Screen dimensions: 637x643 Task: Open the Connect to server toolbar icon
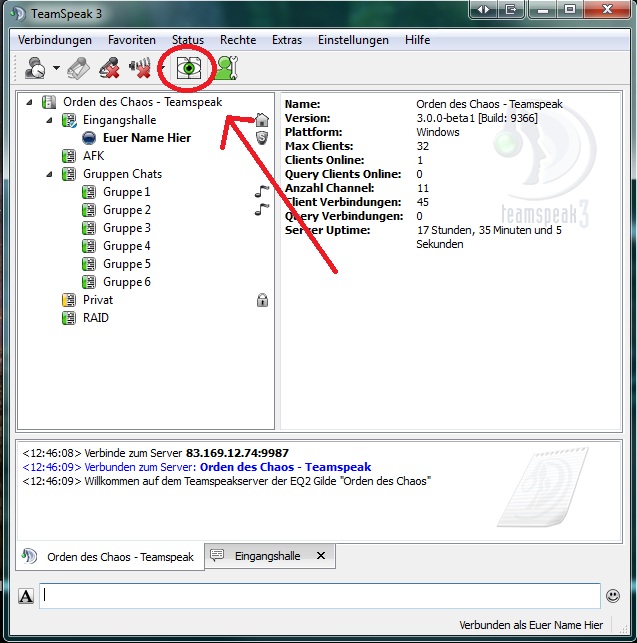pos(35,68)
